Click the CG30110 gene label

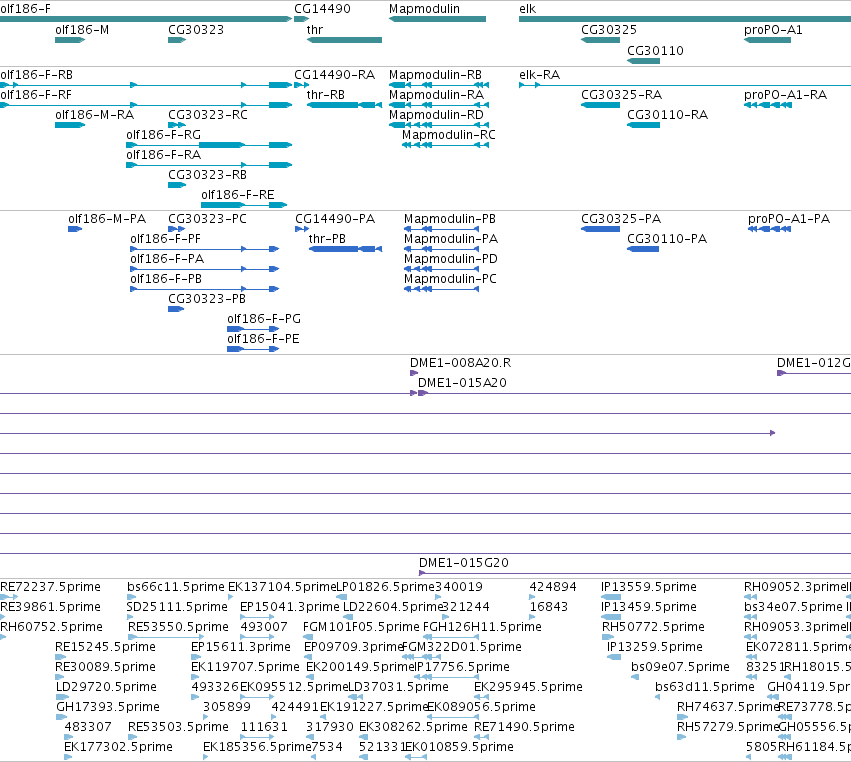[655, 50]
